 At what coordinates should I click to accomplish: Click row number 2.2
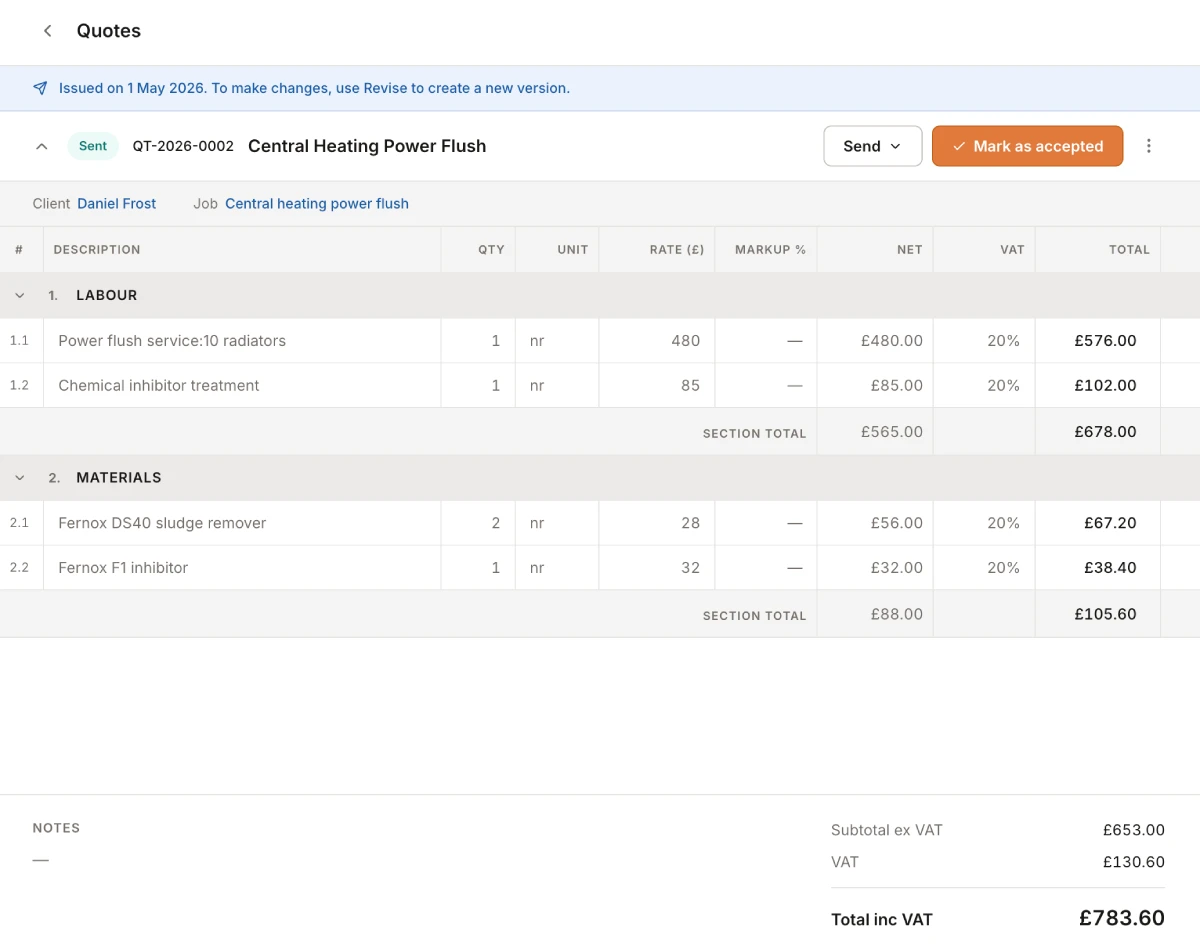(20, 567)
